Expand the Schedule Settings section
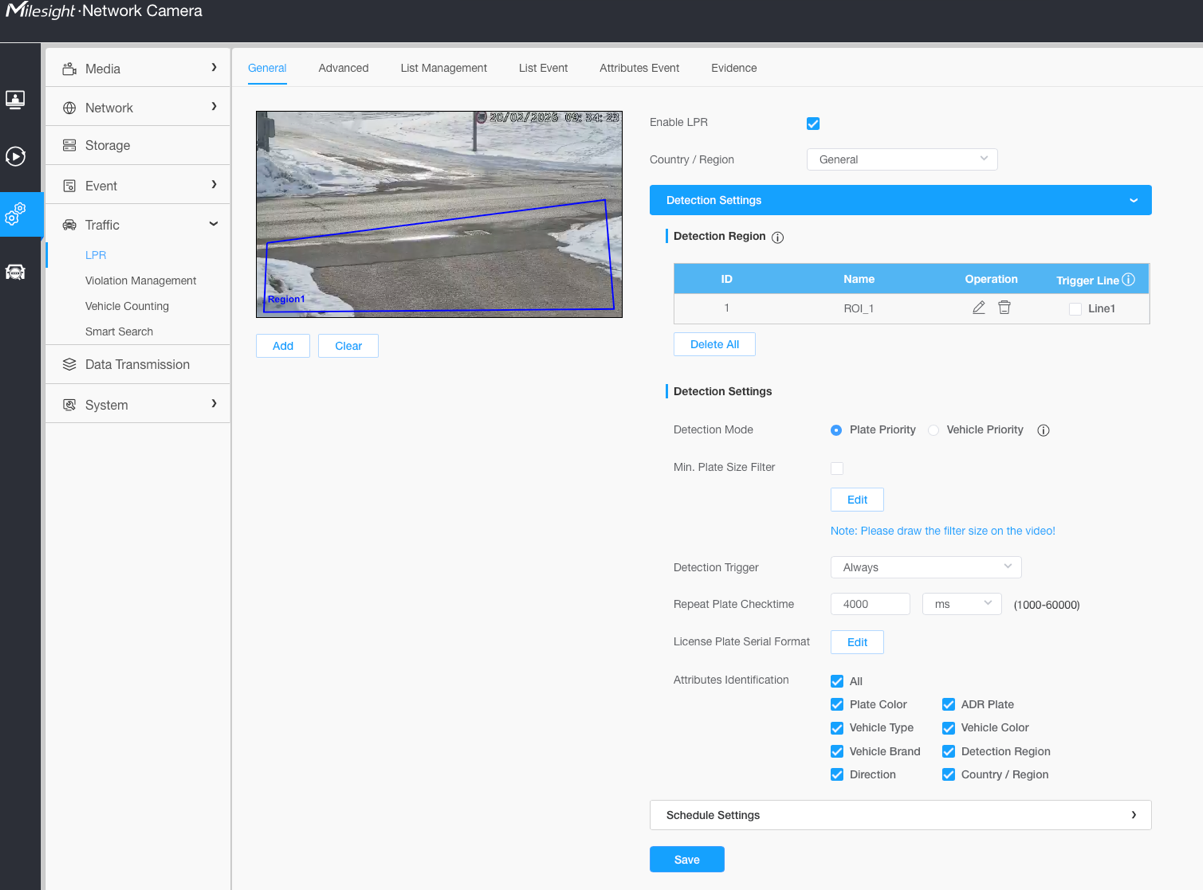Image resolution: width=1203 pixels, height=890 pixels. [x=900, y=815]
